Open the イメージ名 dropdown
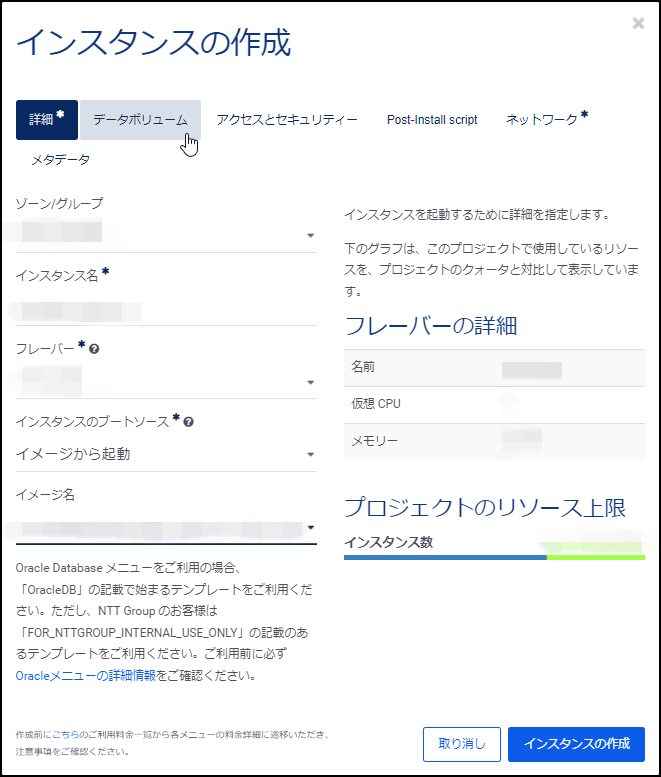This screenshot has width=661, height=777. pos(166,528)
